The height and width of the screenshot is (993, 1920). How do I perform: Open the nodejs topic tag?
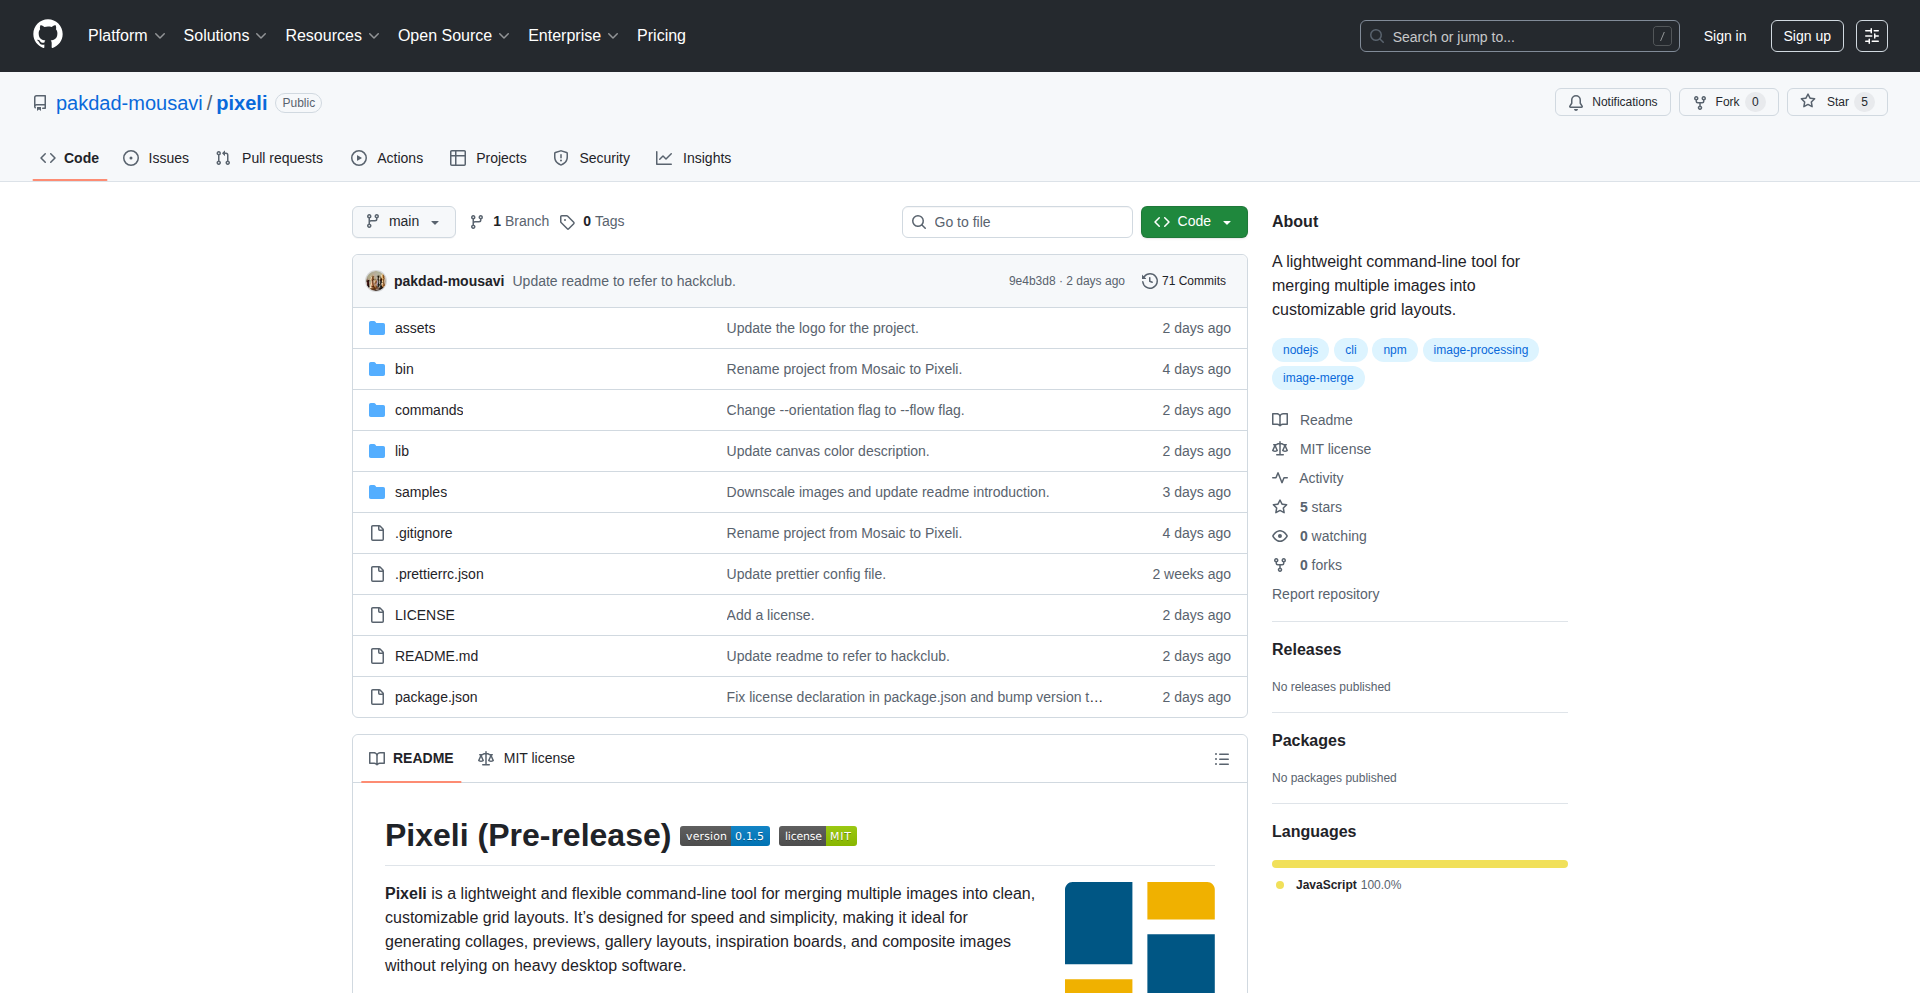coord(1299,349)
